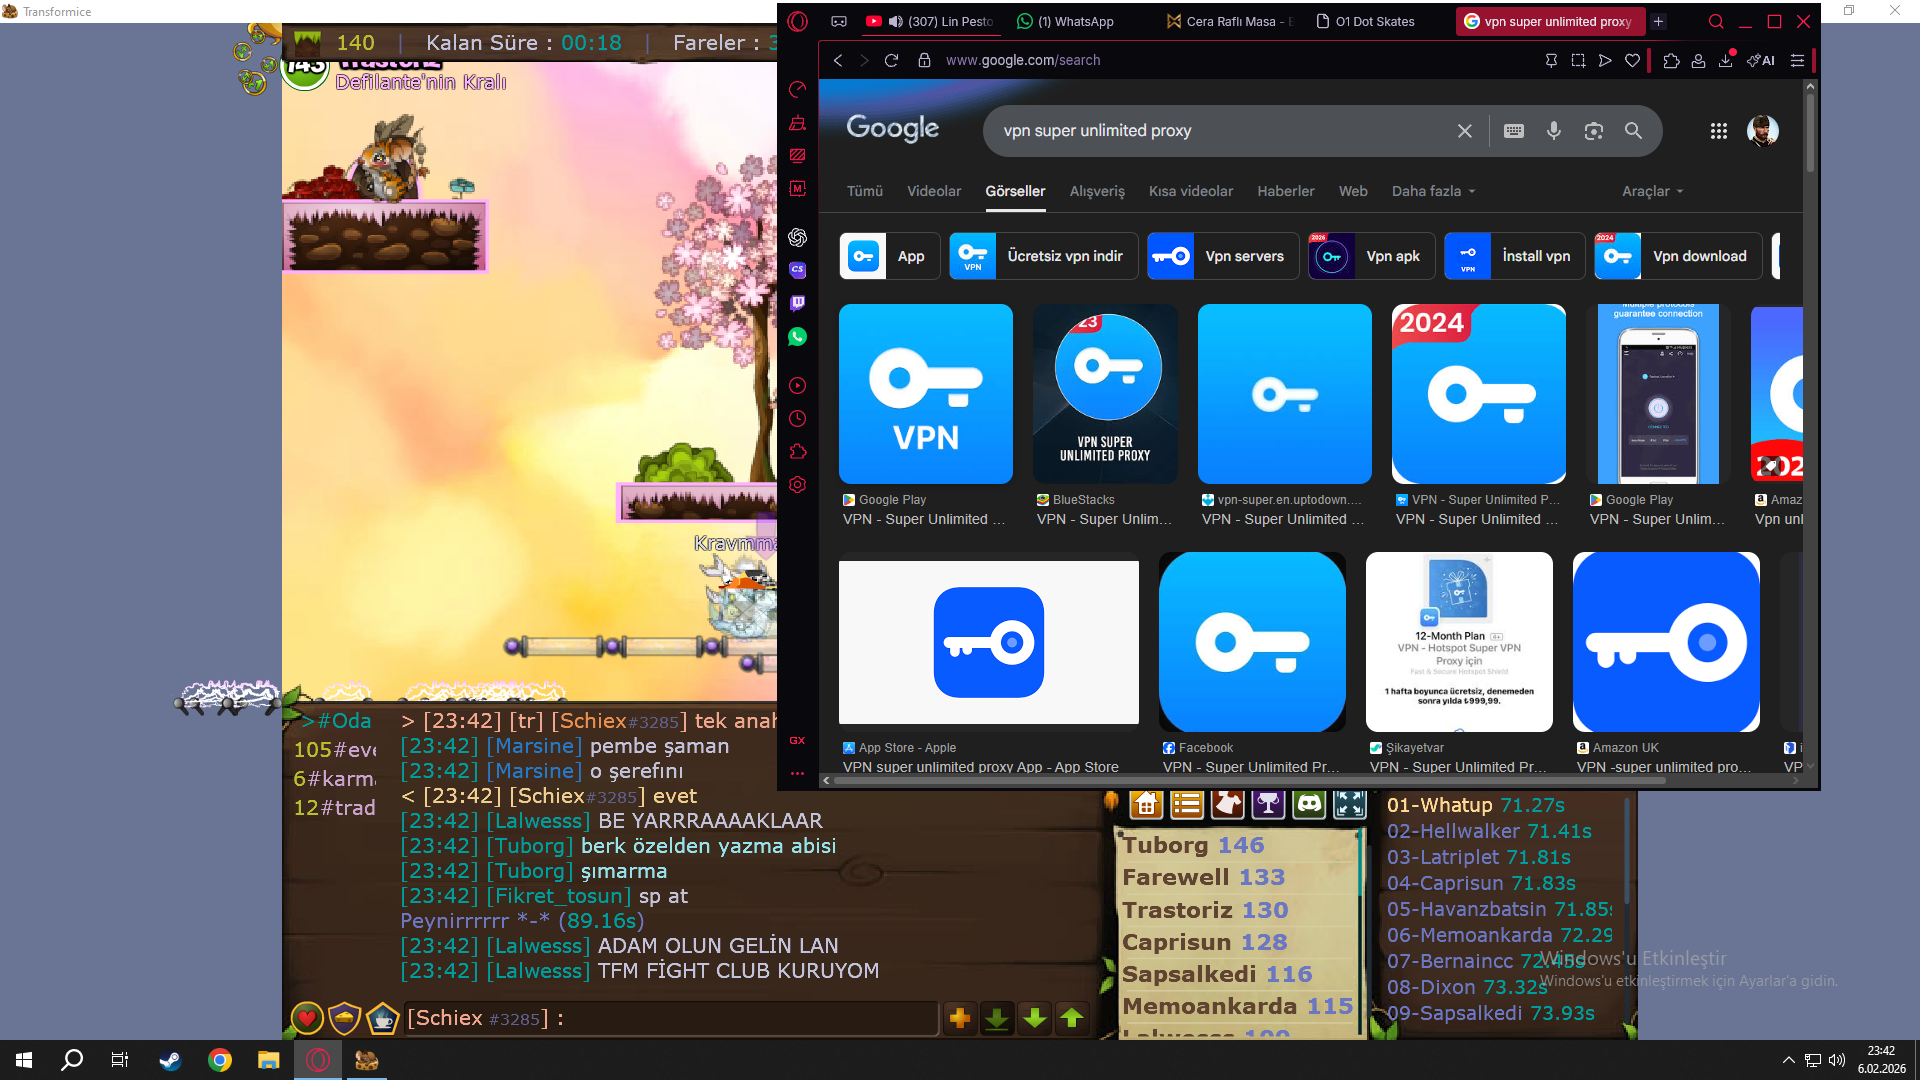Open a new browser tab
This screenshot has height=1080, width=1920.
(1658, 21)
